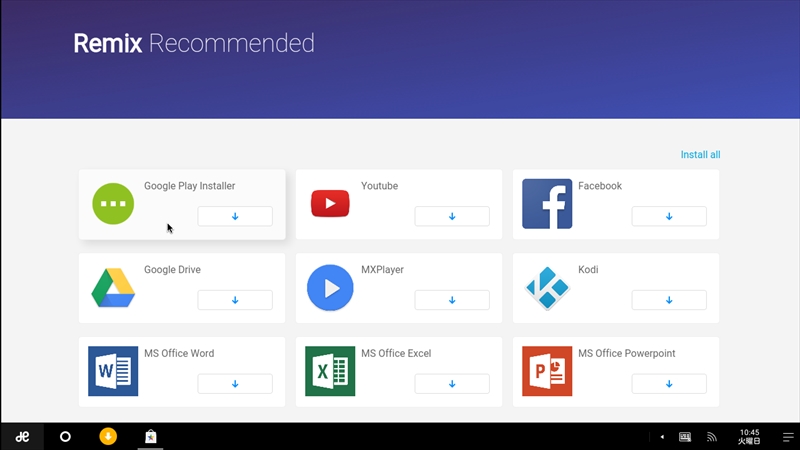Click the Google Drive label text
This screenshot has width=800, height=450.
172,270
